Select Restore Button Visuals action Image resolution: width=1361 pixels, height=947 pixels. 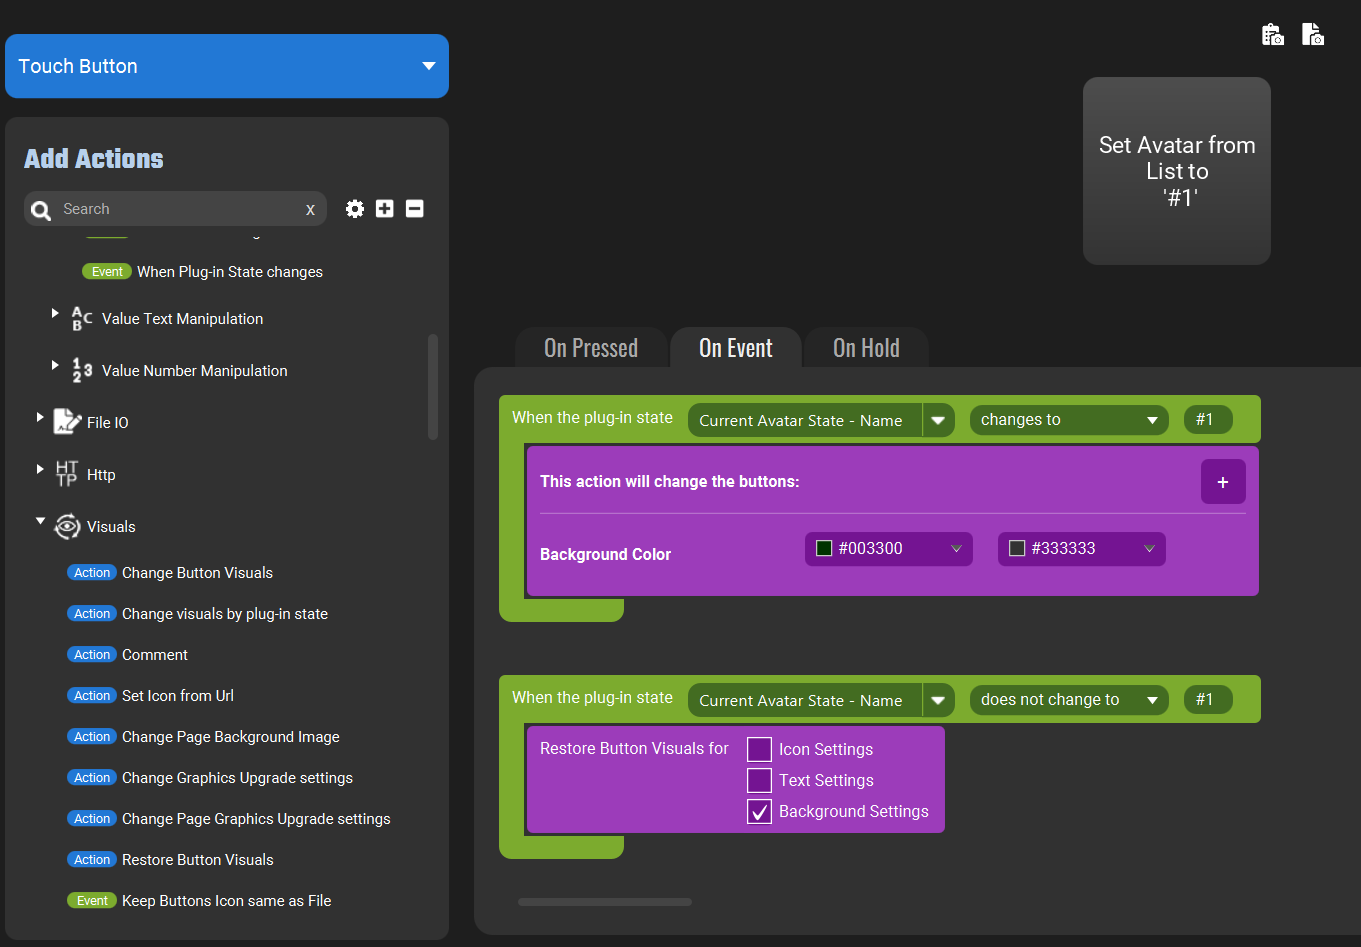(x=198, y=860)
